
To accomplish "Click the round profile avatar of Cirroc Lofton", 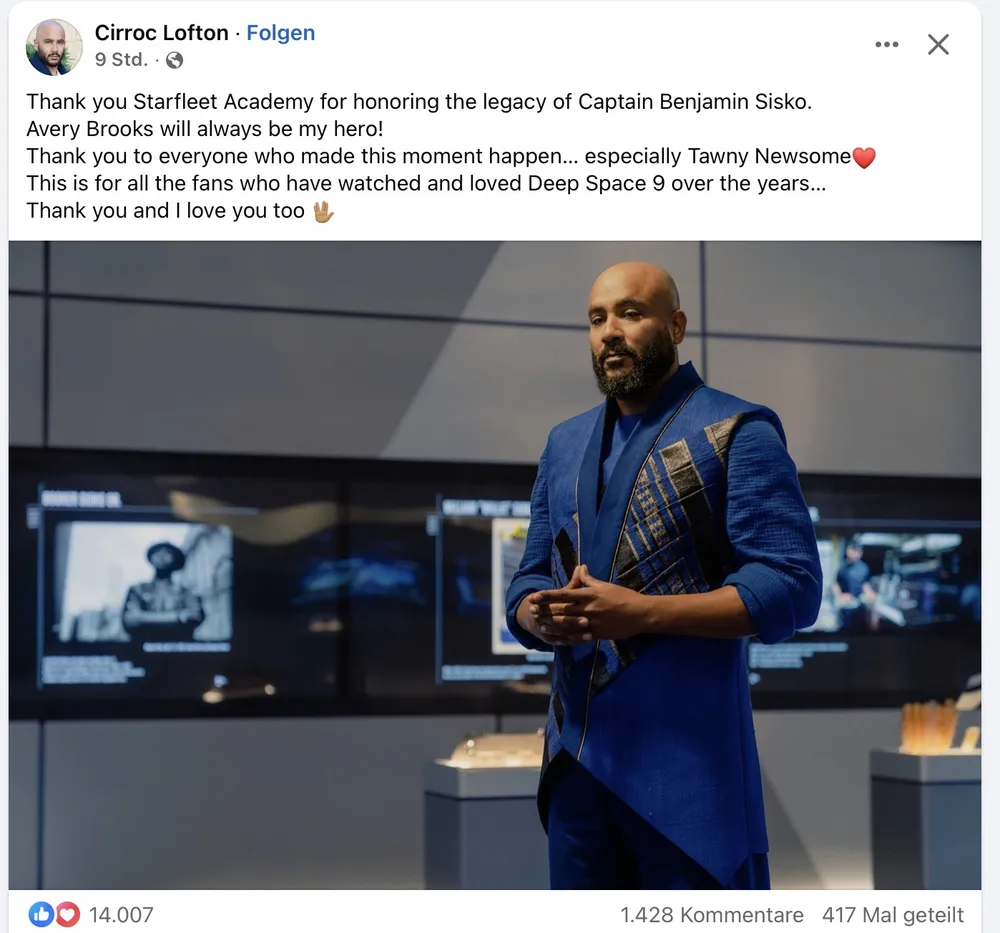I will (54, 47).
